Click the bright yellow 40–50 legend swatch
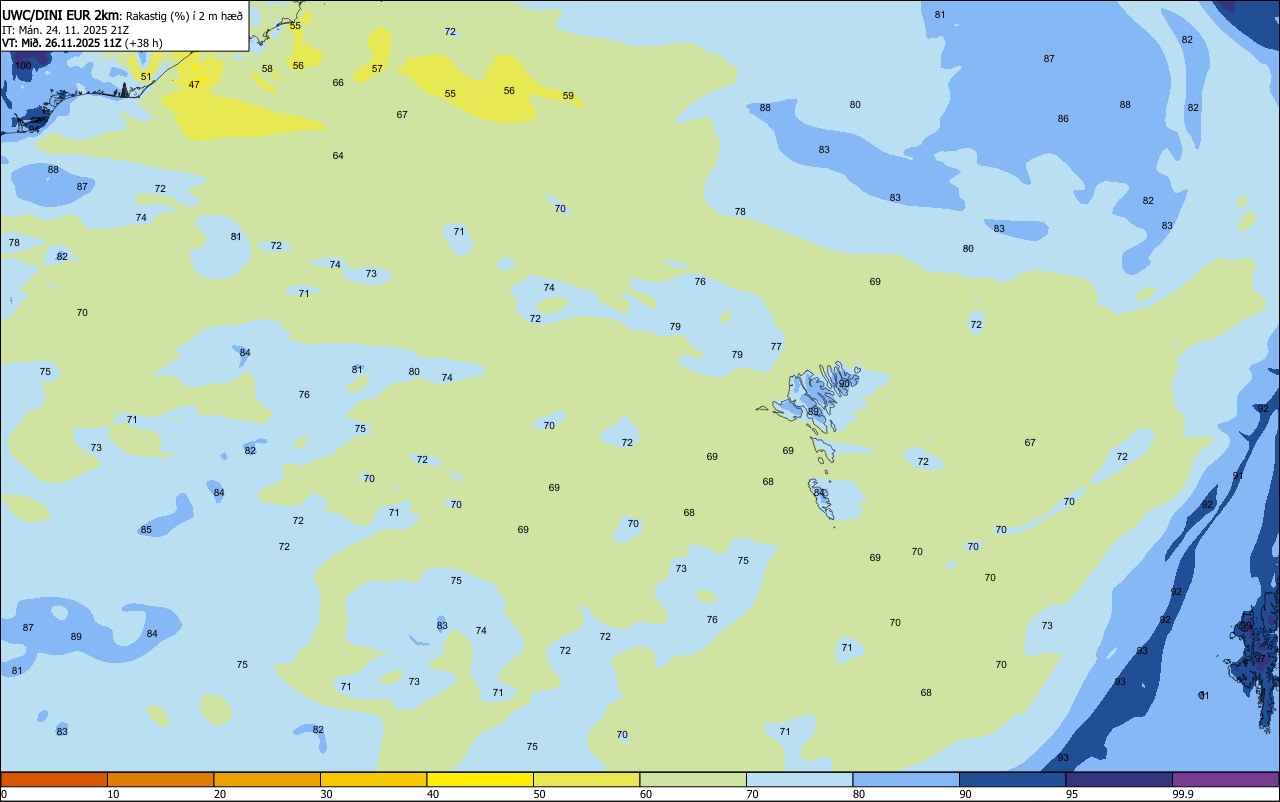This screenshot has height=802, width=1280. pyautogui.click(x=480, y=779)
